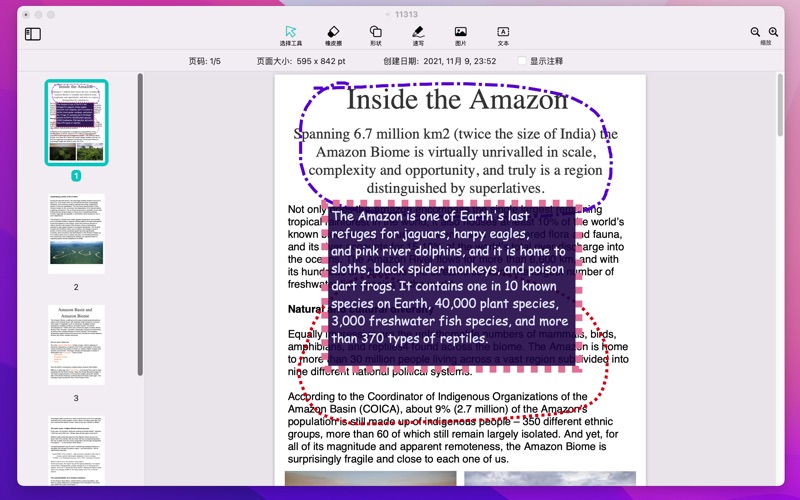Toggle the sidebar panel icon
800x500 pixels.
pos(33,34)
